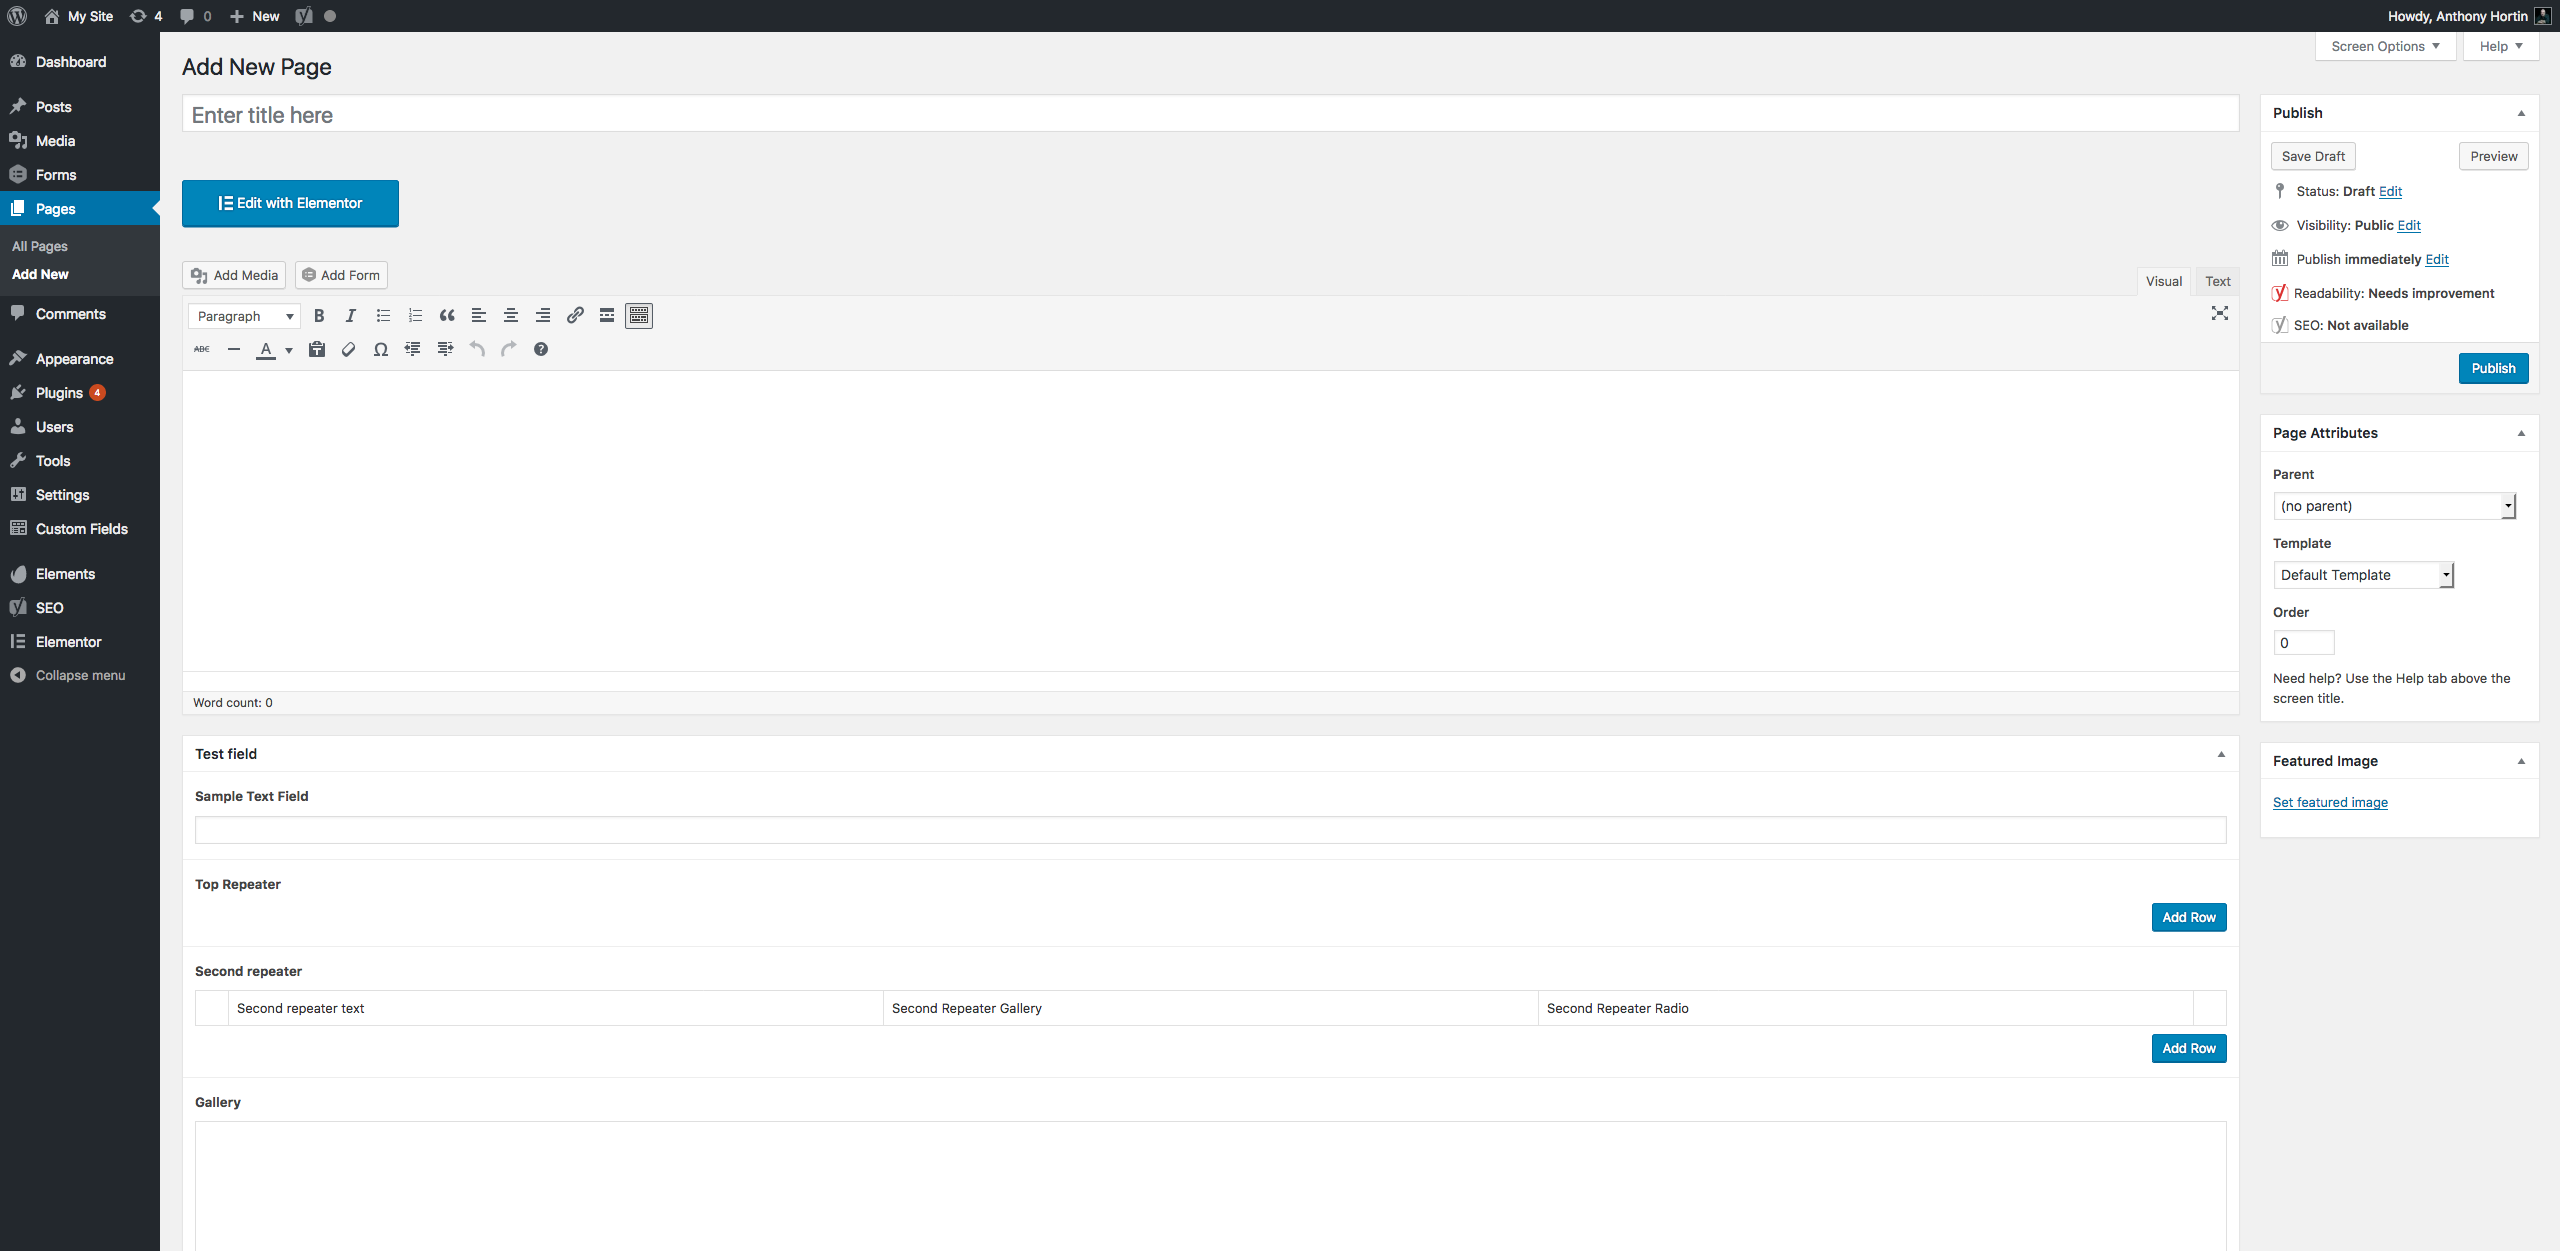Click Set featured image link
Image resolution: width=2560 pixels, height=1251 pixels.
[x=2330, y=802]
